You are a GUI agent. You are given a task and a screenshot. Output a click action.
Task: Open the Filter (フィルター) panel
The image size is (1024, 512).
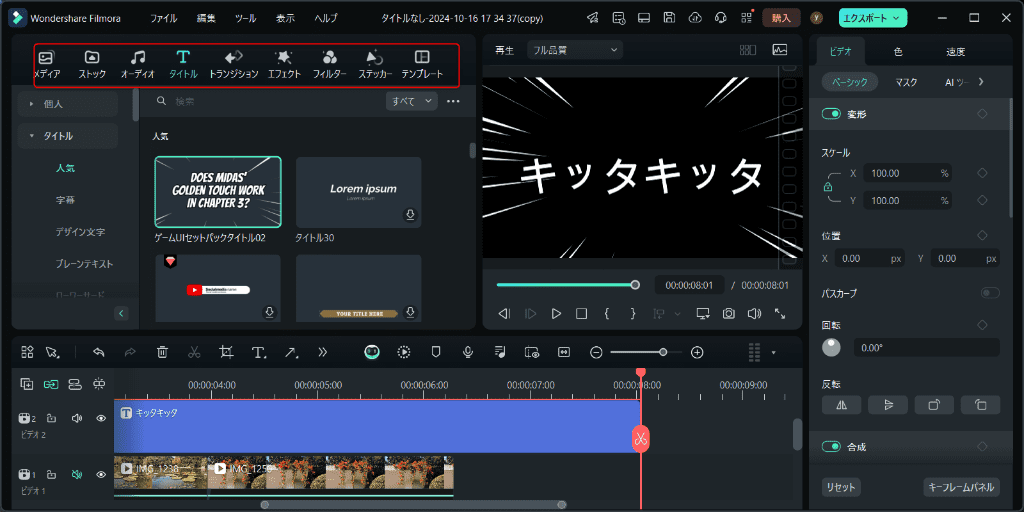point(330,65)
